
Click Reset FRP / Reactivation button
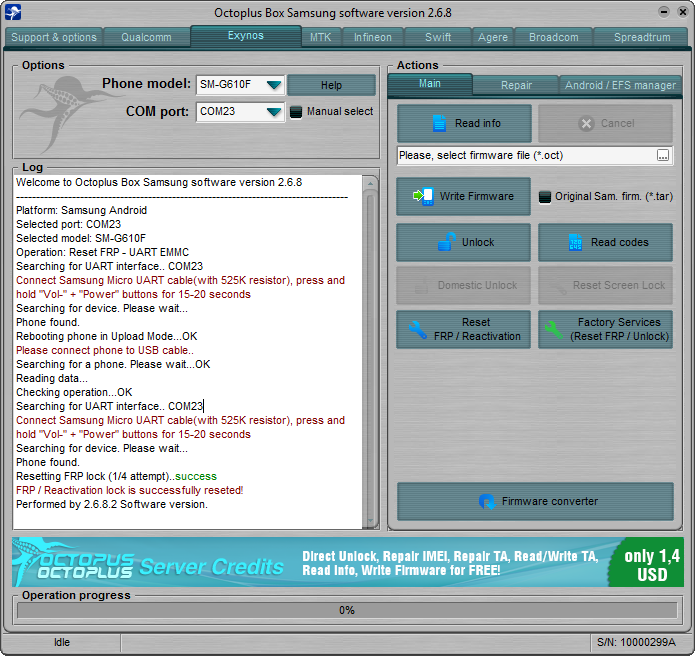point(463,329)
